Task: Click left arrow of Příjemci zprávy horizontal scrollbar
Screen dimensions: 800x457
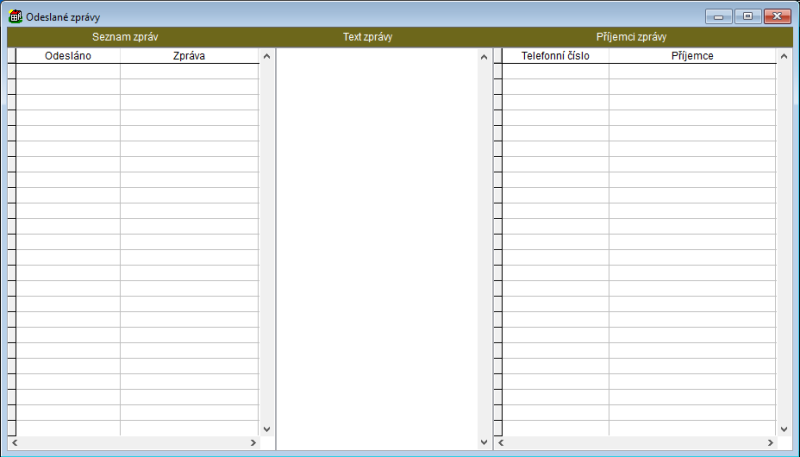Action: (x=500, y=442)
